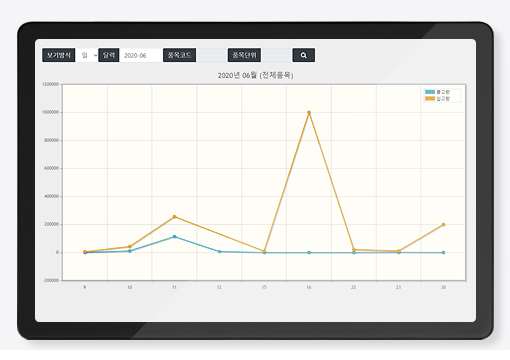The height and width of the screenshot is (360, 510).
Task: Click the y-axis value 1000000
Action: coord(51,113)
